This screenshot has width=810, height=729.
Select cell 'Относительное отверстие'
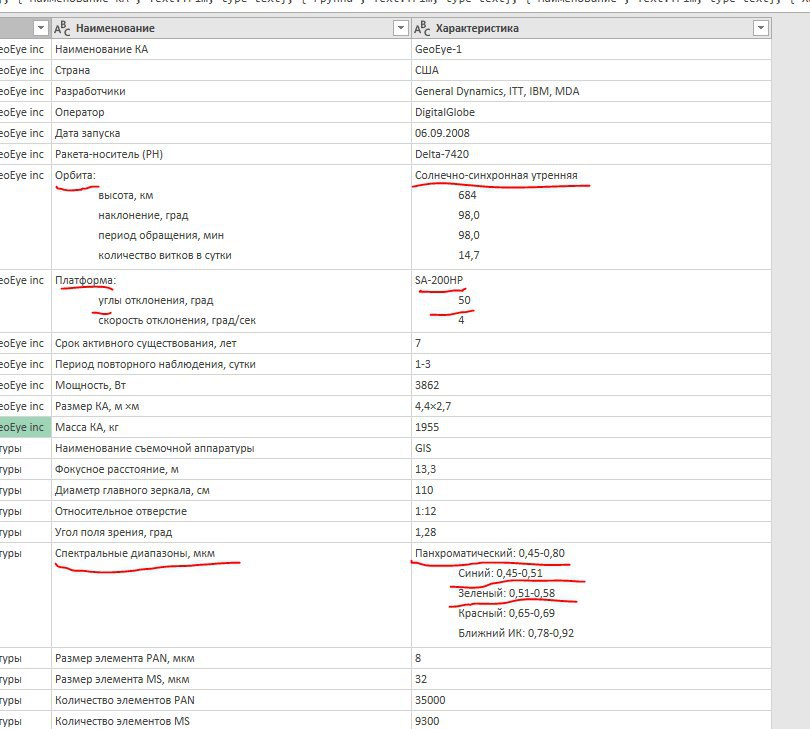(231, 511)
